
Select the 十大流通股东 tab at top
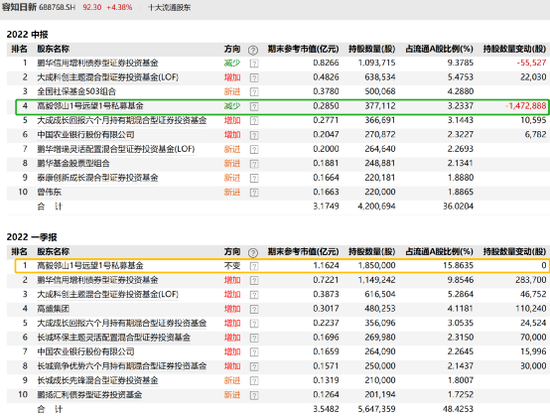tap(169, 7)
